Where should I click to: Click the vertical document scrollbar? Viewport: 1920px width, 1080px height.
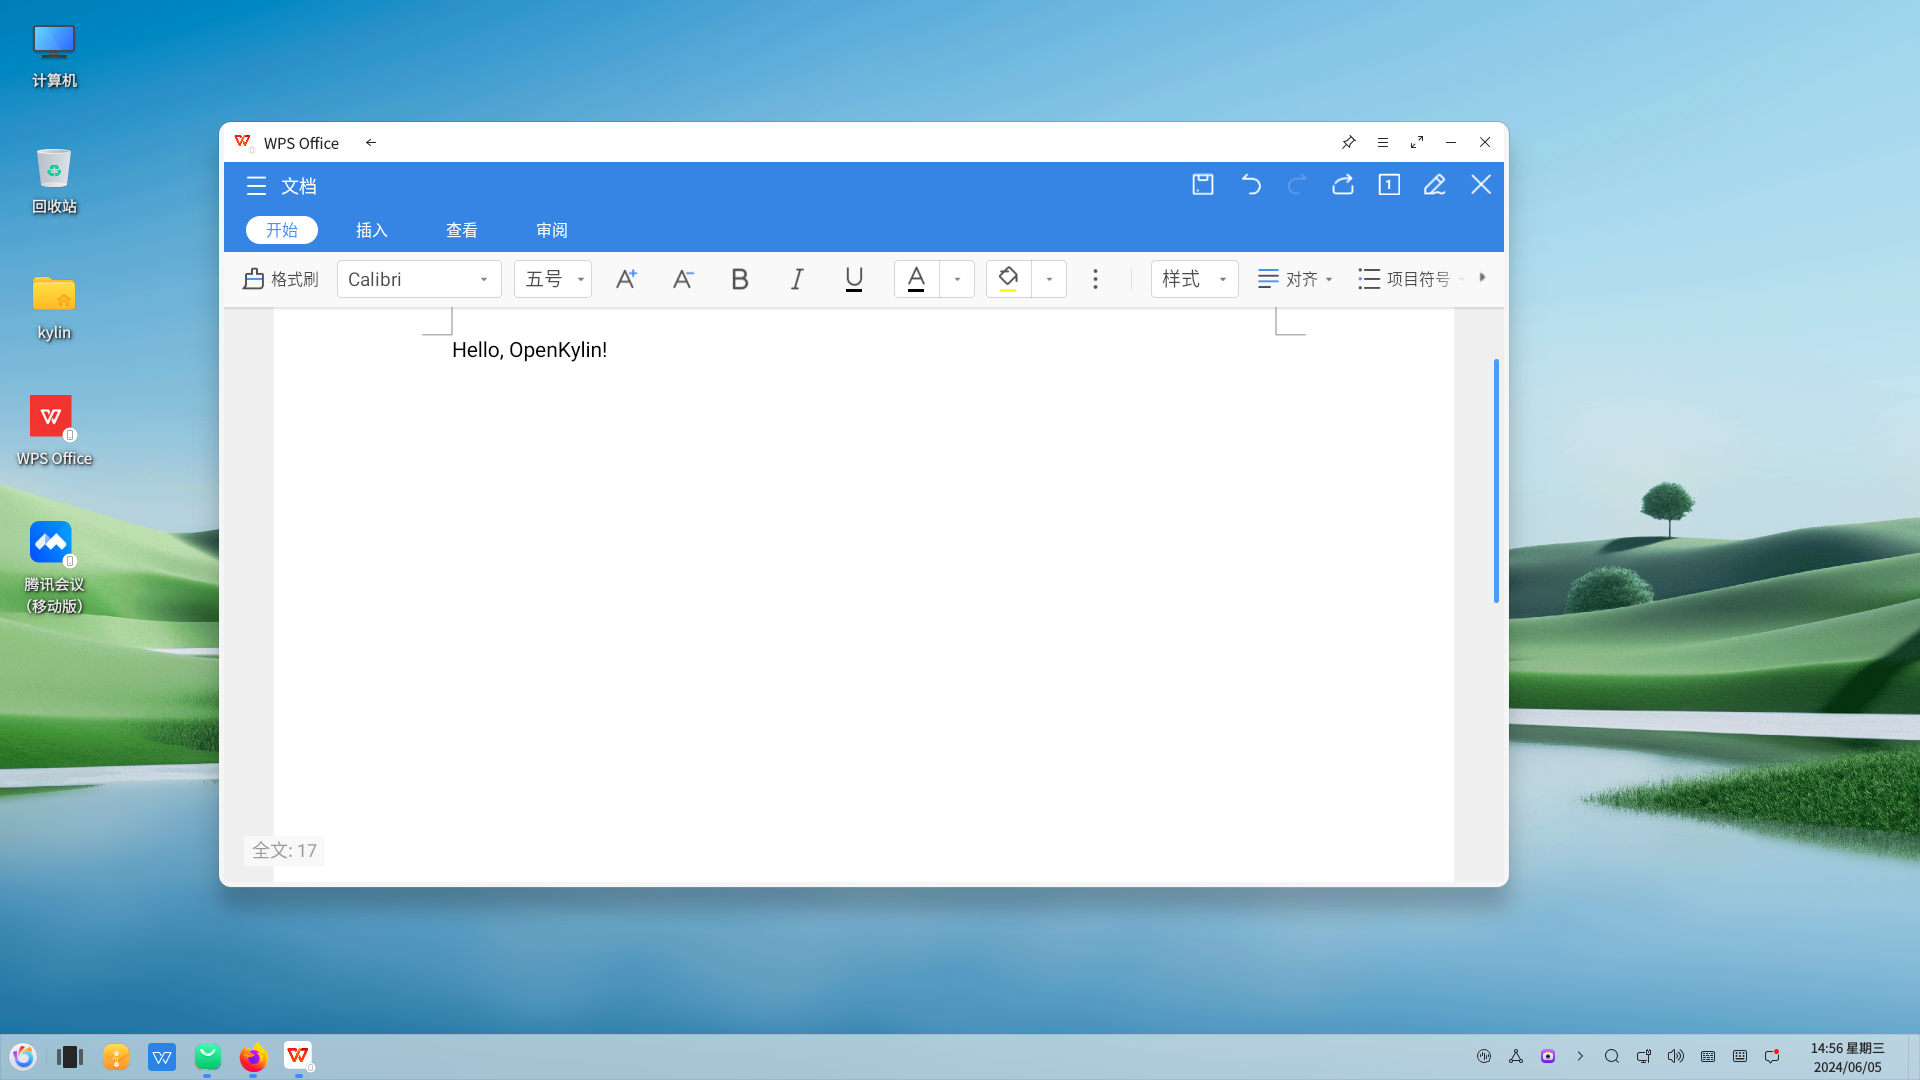1496,480
